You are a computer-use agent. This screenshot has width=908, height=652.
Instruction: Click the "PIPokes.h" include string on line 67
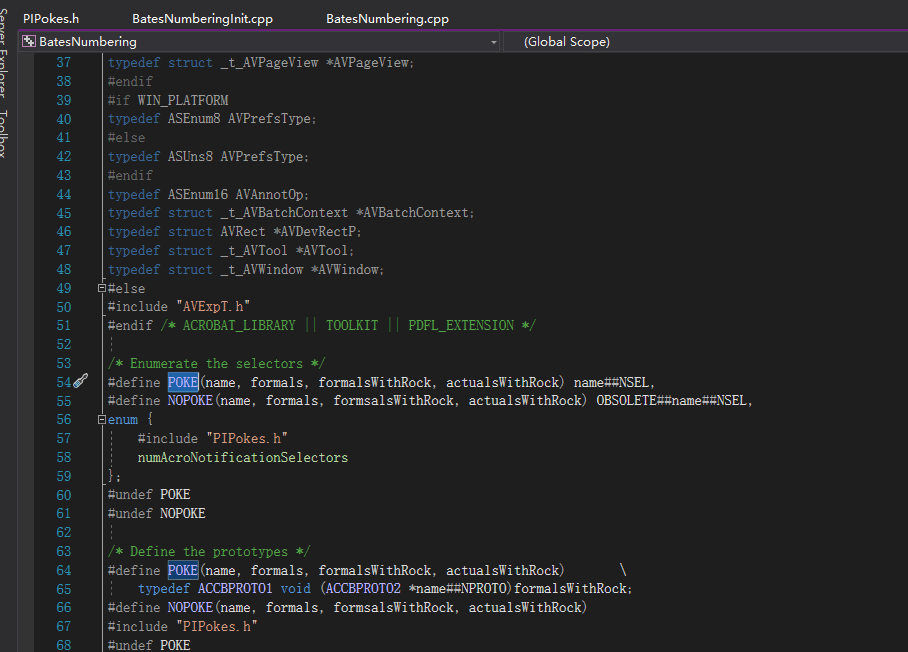[x=217, y=627]
